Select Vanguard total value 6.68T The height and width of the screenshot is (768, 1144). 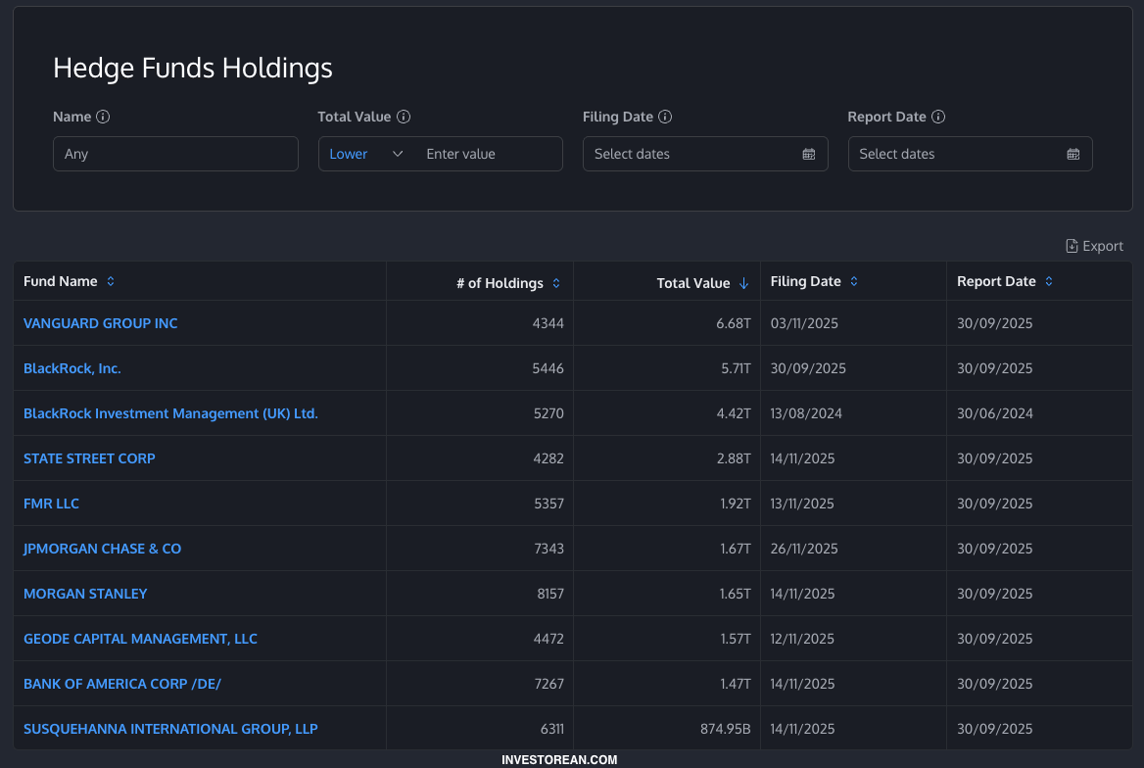pos(733,323)
